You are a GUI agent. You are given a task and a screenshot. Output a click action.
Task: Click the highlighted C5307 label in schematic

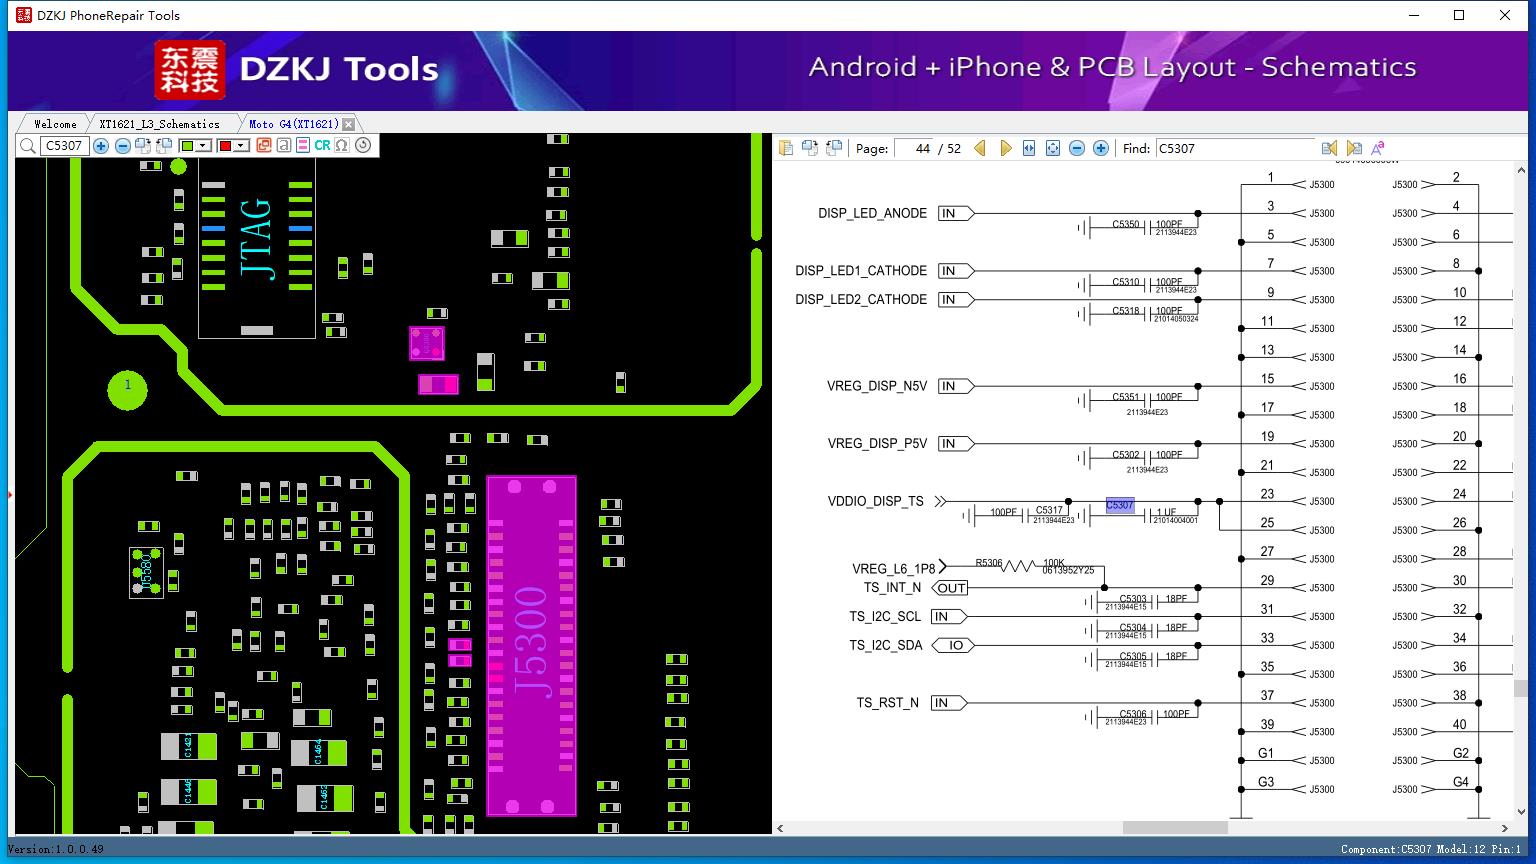tap(1120, 506)
